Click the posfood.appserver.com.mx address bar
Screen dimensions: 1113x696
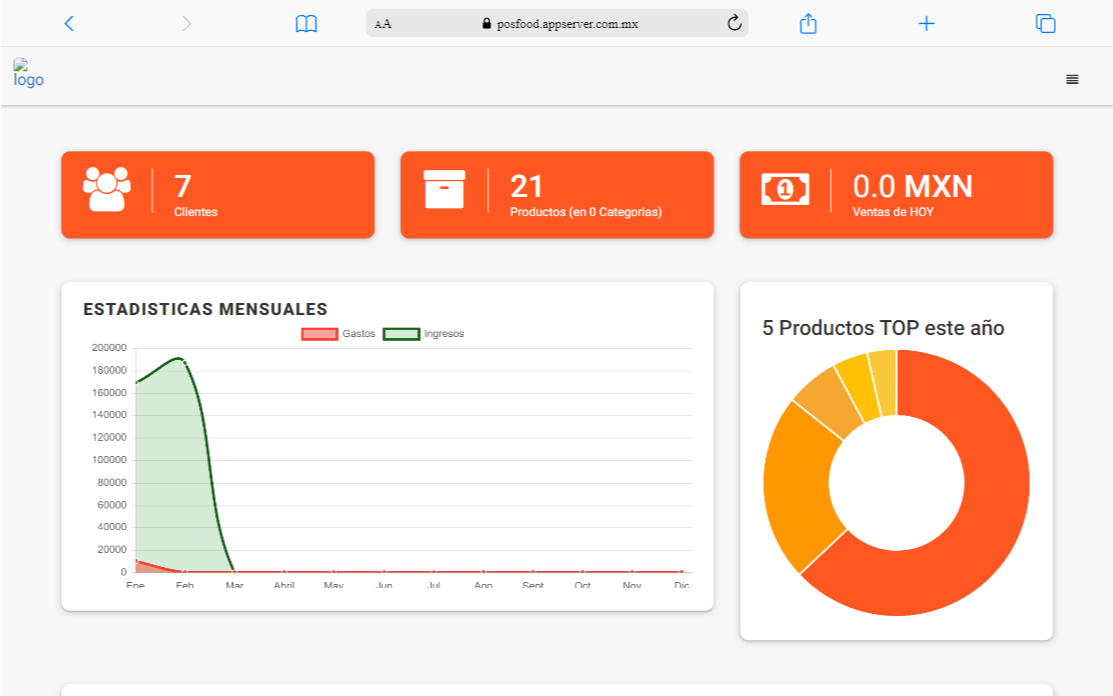556,23
